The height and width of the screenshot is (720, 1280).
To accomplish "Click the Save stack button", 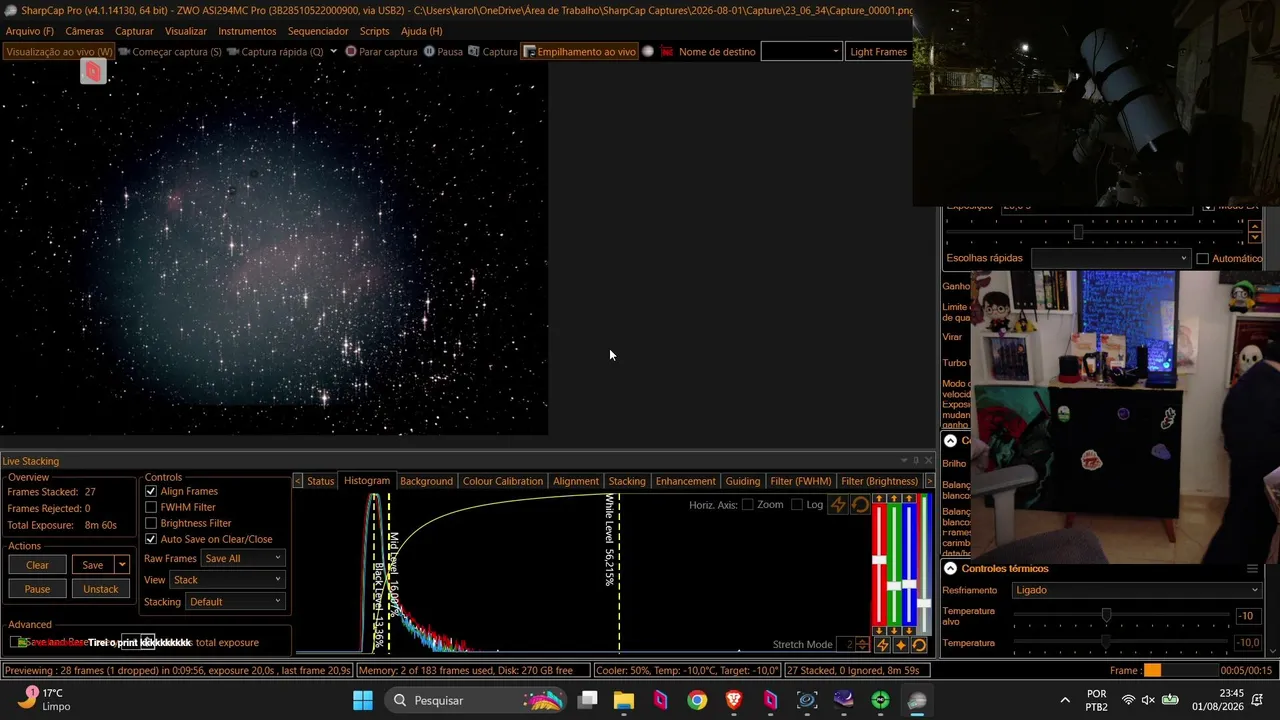I will (93, 565).
